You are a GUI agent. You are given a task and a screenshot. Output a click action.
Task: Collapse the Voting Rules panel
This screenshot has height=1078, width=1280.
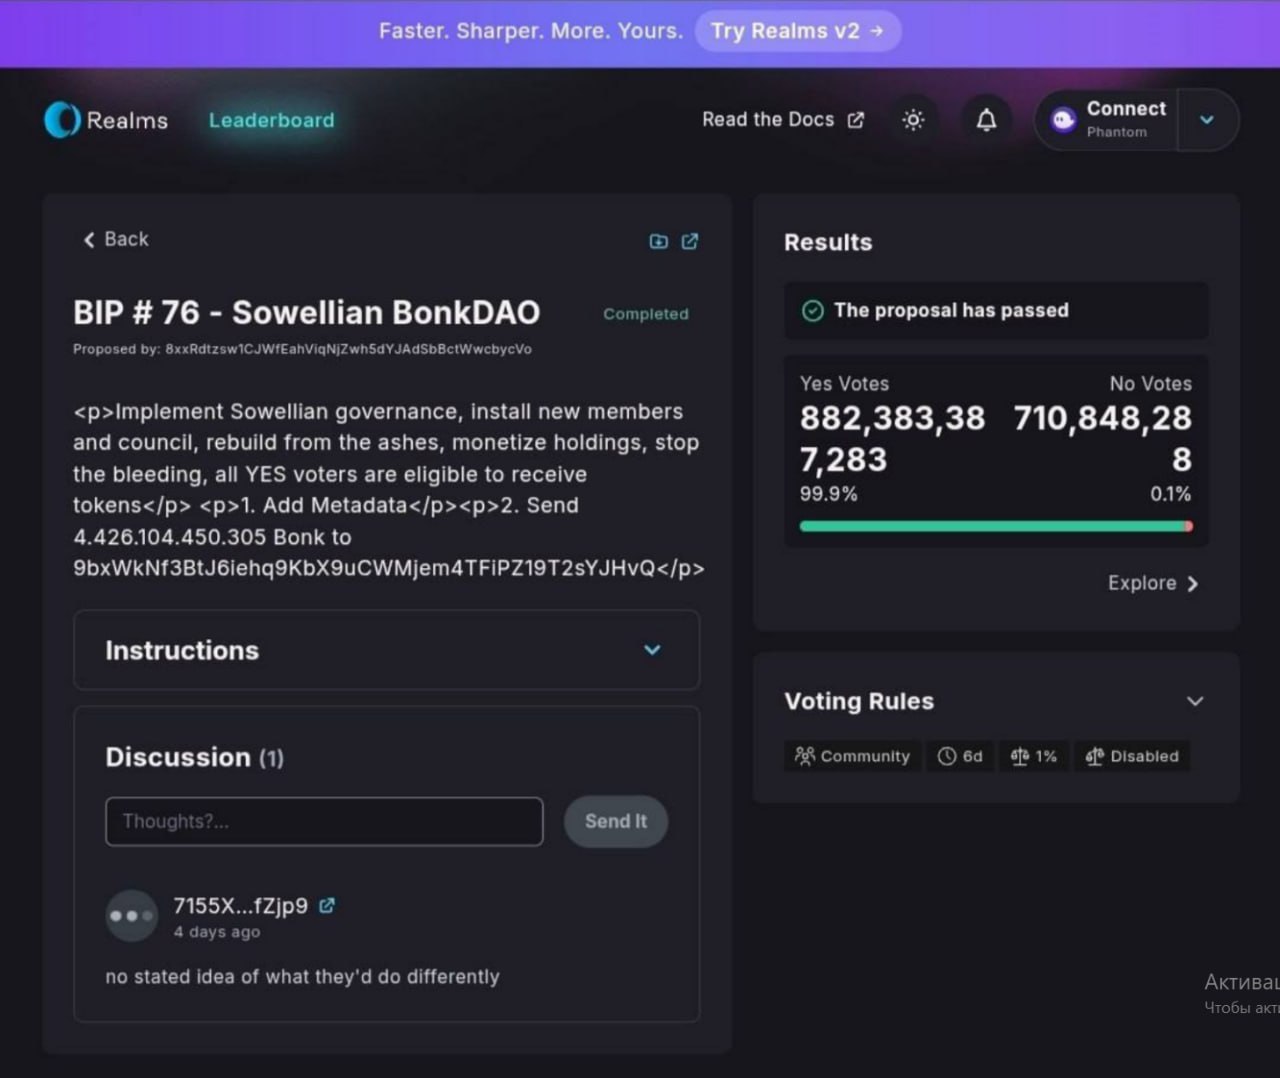tap(1195, 701)
